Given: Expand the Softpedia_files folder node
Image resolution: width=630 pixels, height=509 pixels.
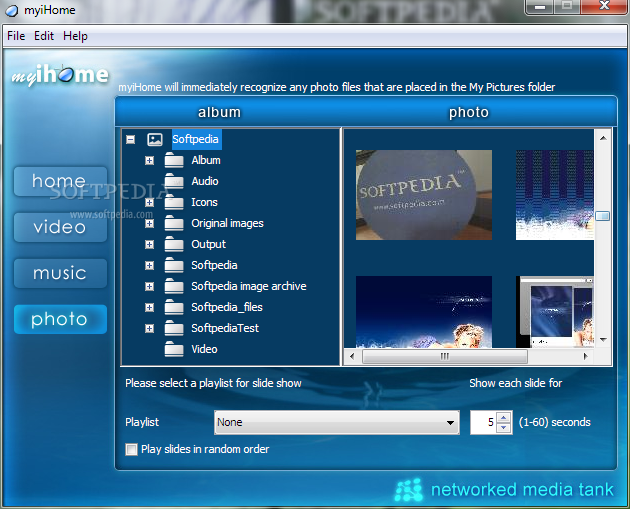Looking at the screenshot, I should tap(149, 307).
